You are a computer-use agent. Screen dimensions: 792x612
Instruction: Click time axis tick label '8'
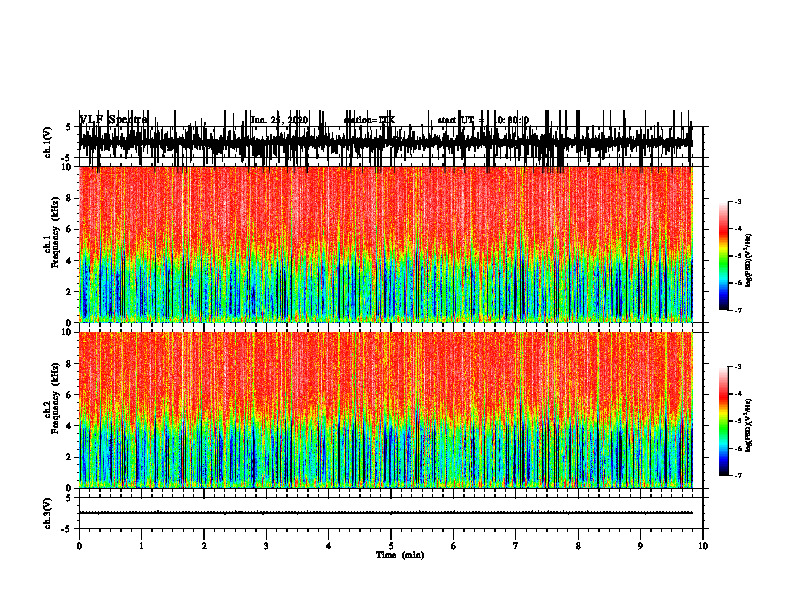pos(578,546)
